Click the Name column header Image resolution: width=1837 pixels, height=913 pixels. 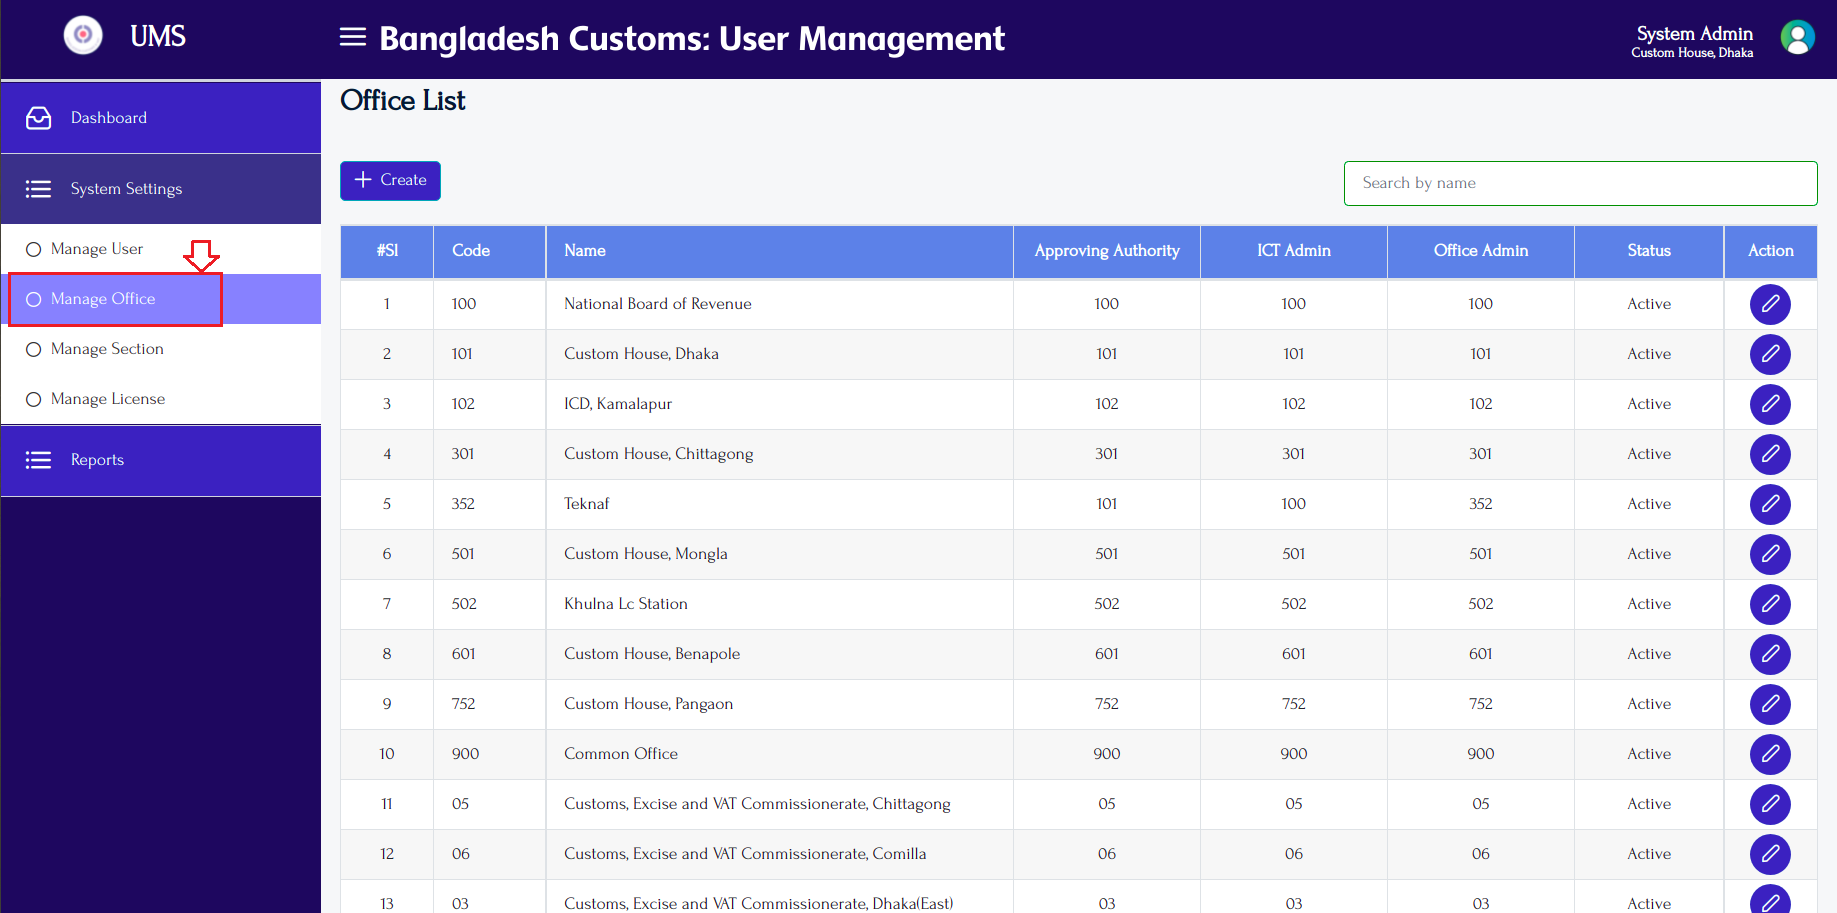(780, 251)
